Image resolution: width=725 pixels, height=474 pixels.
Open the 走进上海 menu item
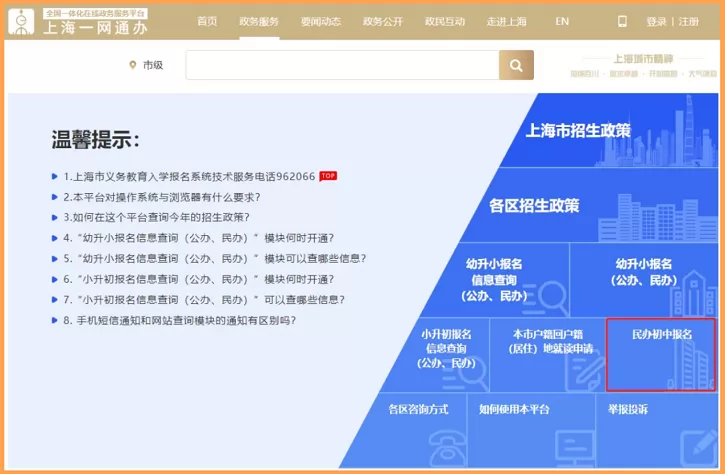tap(506, 21)
